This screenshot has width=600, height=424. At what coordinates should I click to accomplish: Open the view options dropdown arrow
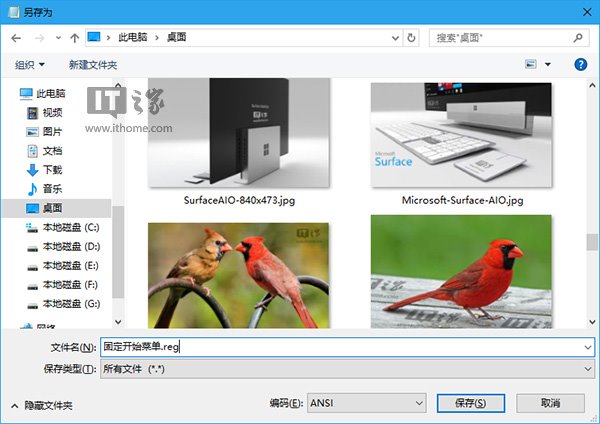coord(548,64)
